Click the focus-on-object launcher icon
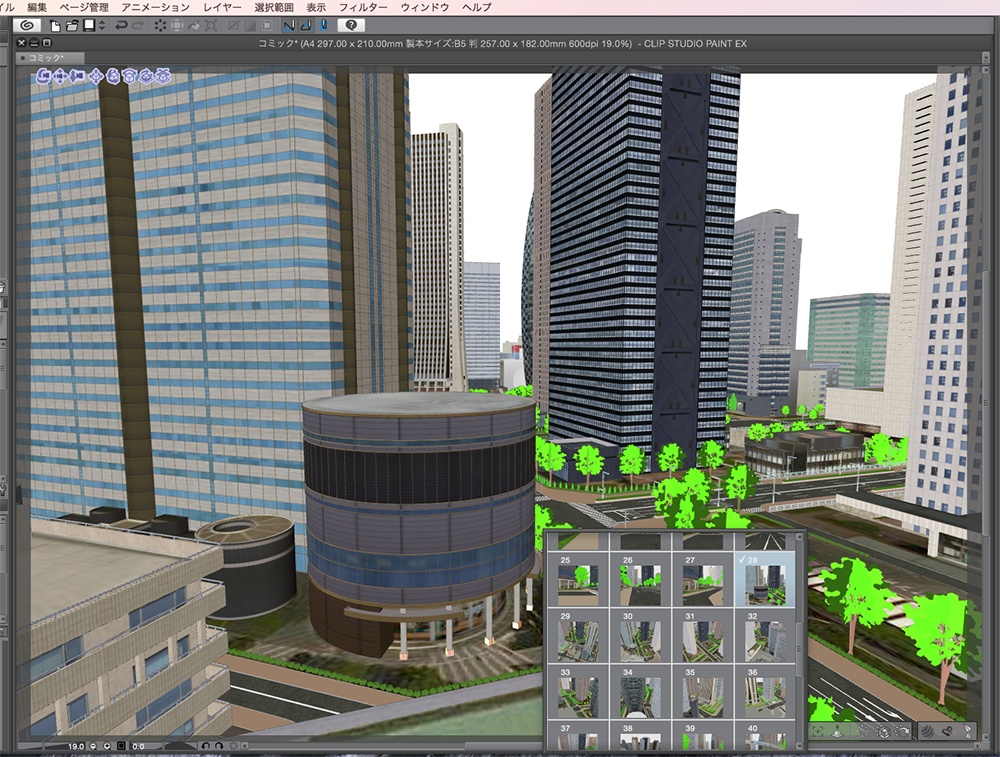Image resolution: width=1000 pixels, height=757 pixels. pyautogui.click(x=818, y=731)
